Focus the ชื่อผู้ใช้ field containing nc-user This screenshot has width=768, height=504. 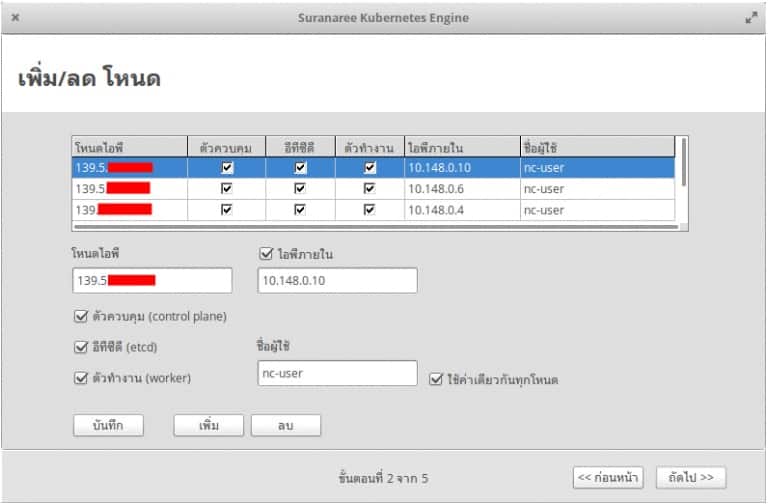[337, 373]
